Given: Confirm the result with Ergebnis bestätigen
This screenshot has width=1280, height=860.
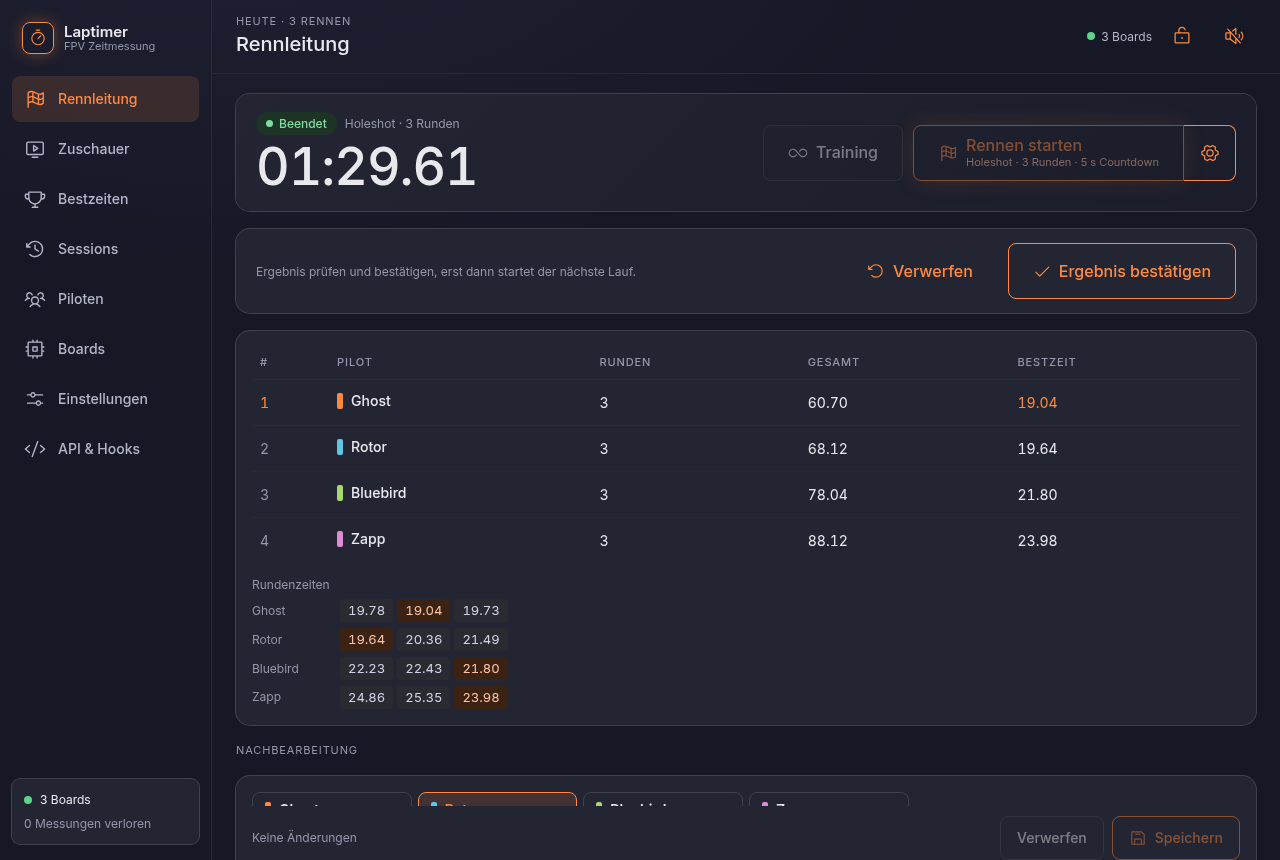Looking at the screenshot, I should coord(1122,271).
